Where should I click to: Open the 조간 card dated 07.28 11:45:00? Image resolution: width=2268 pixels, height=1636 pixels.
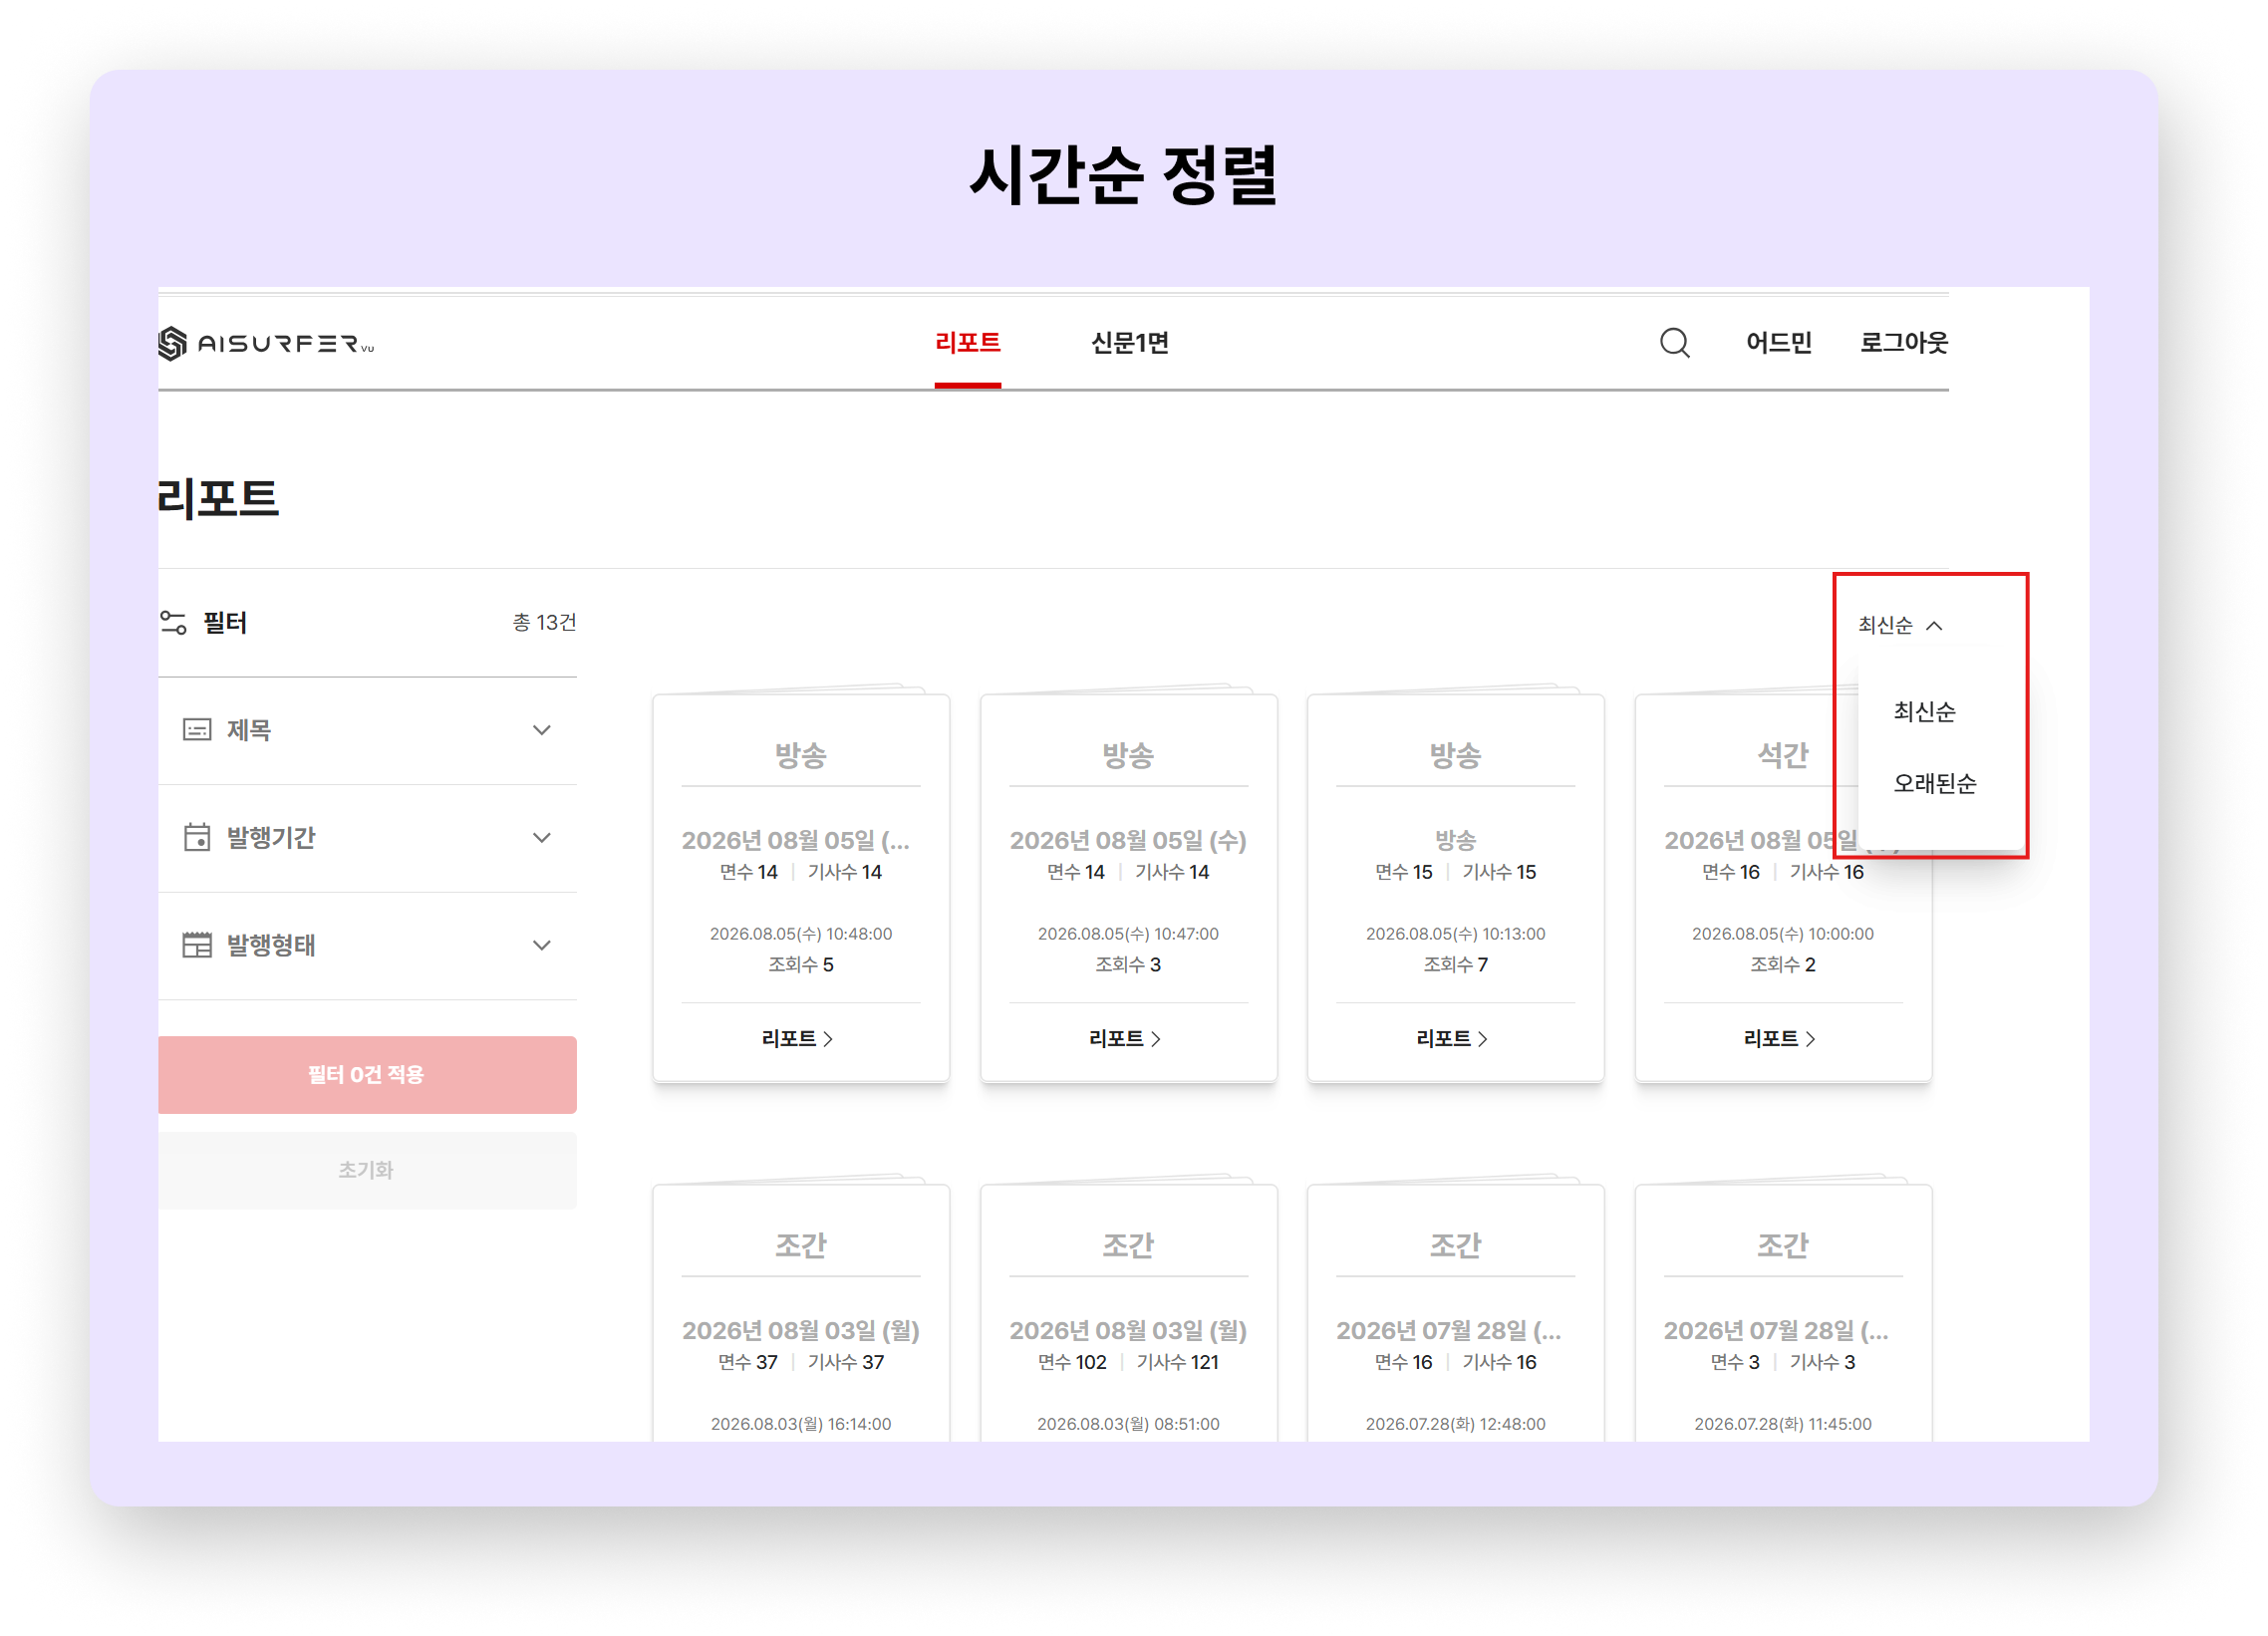coord(1783,1312)
